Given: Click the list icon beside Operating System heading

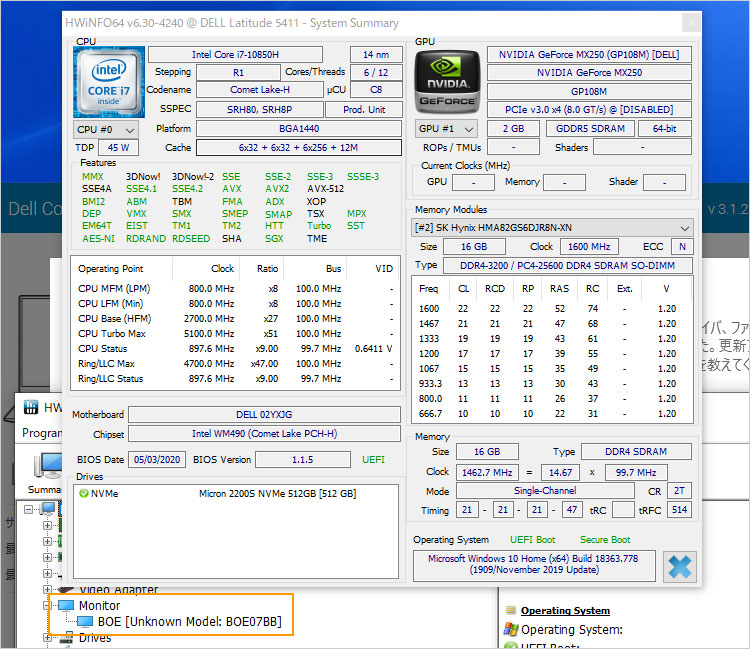Looking at the screenshot, I should coord(511,610).
